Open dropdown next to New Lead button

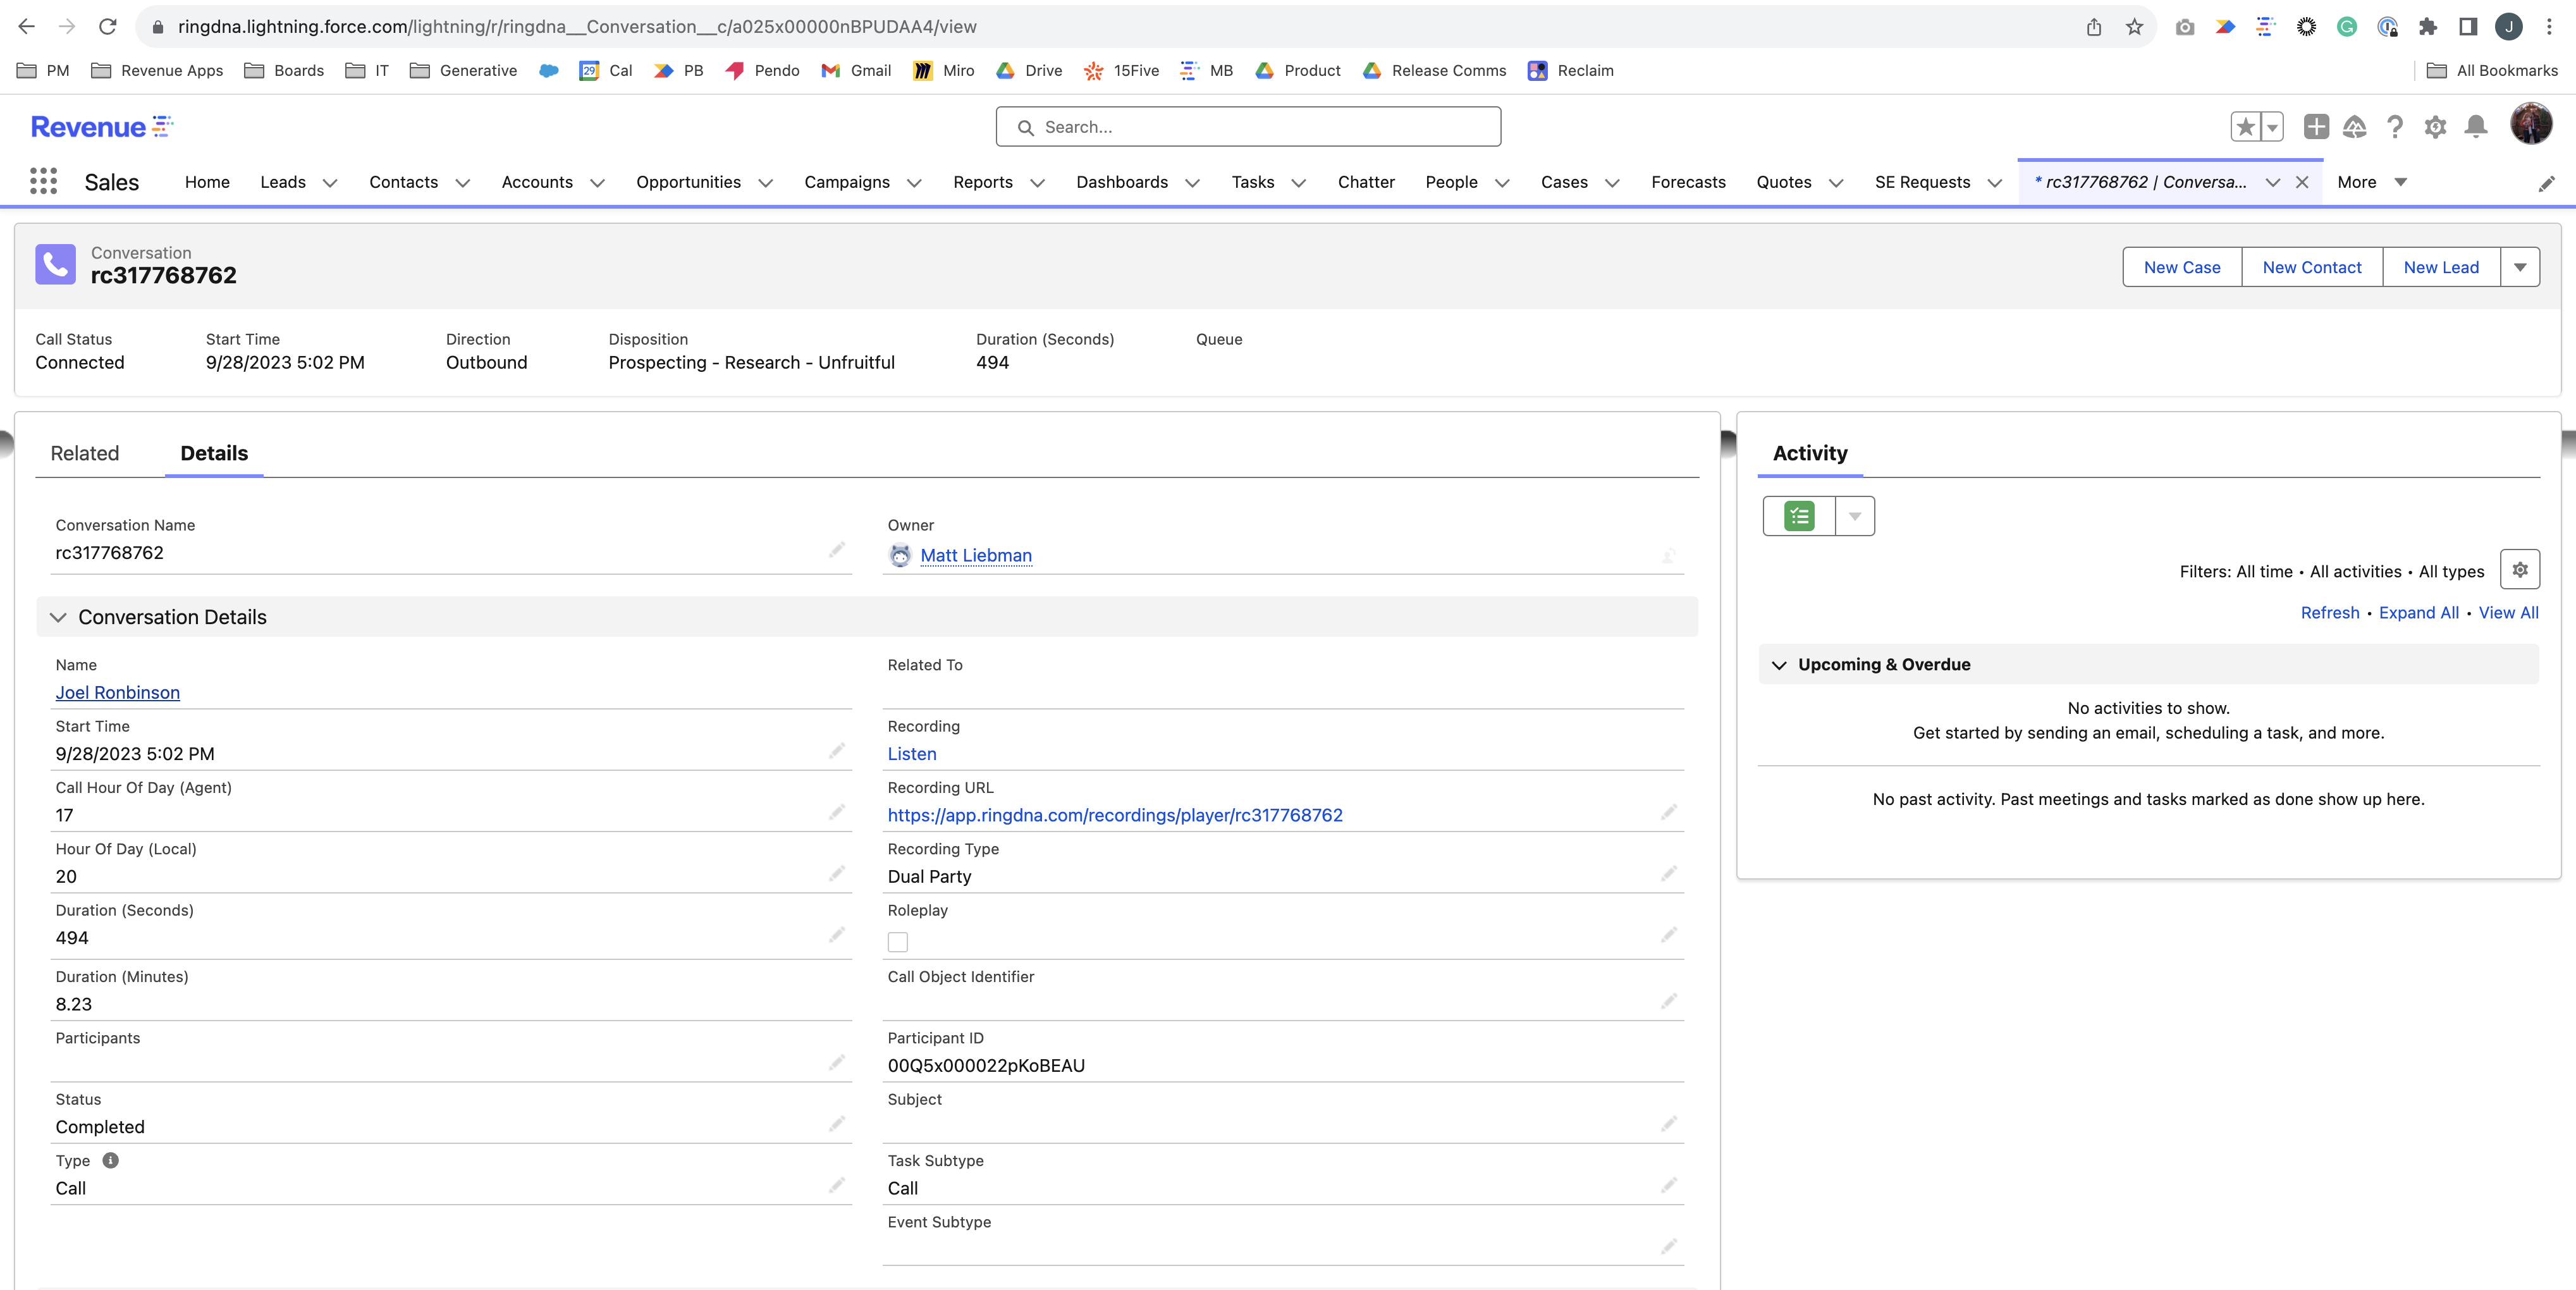pyautogui.click(x=2519, y=267)
